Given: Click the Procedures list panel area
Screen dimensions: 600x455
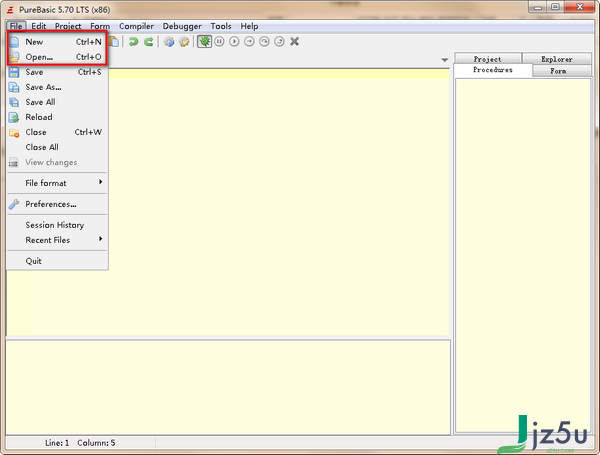Looking at the screenshot, I should tap(523, 255).
